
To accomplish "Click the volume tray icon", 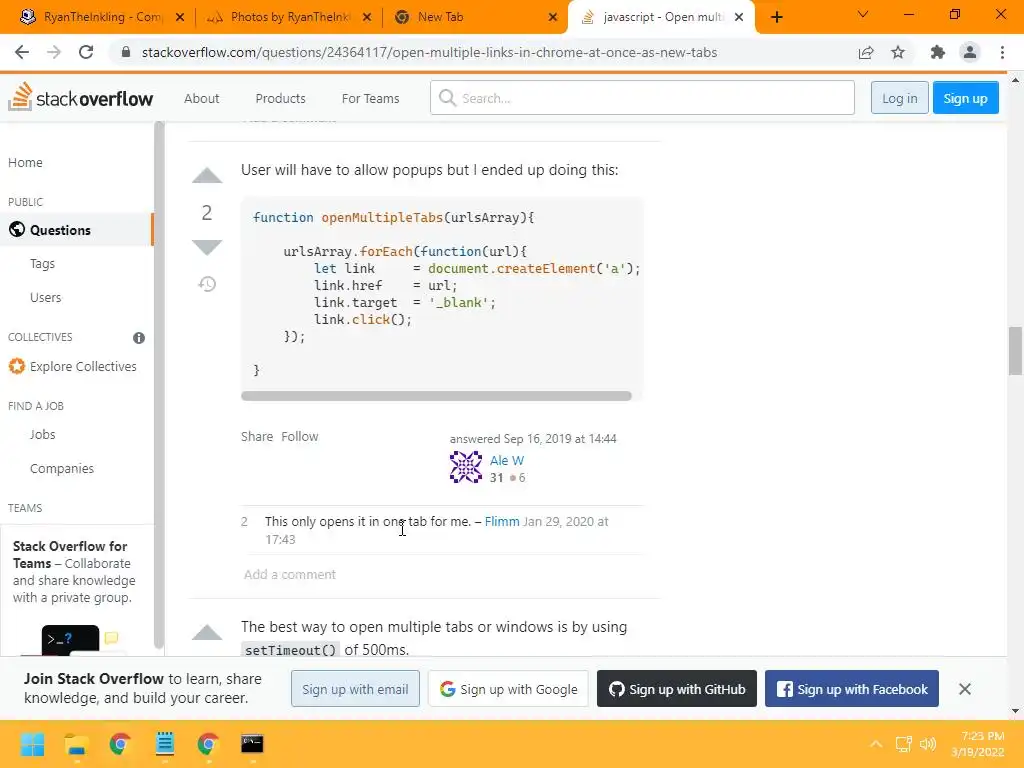I will tap(927, 744).
